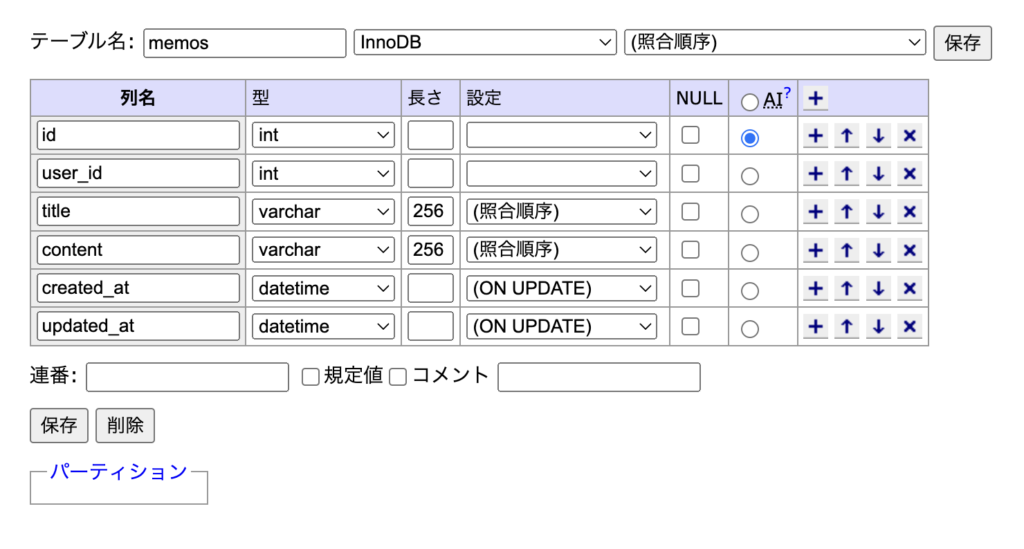Add a column after the id row

815,136
